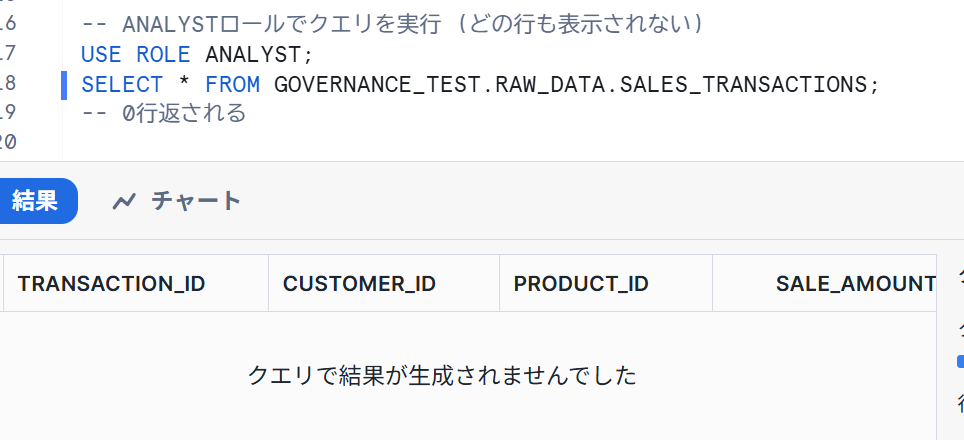Click the ANALYSTロール comment line in the editor

(393, 25)
